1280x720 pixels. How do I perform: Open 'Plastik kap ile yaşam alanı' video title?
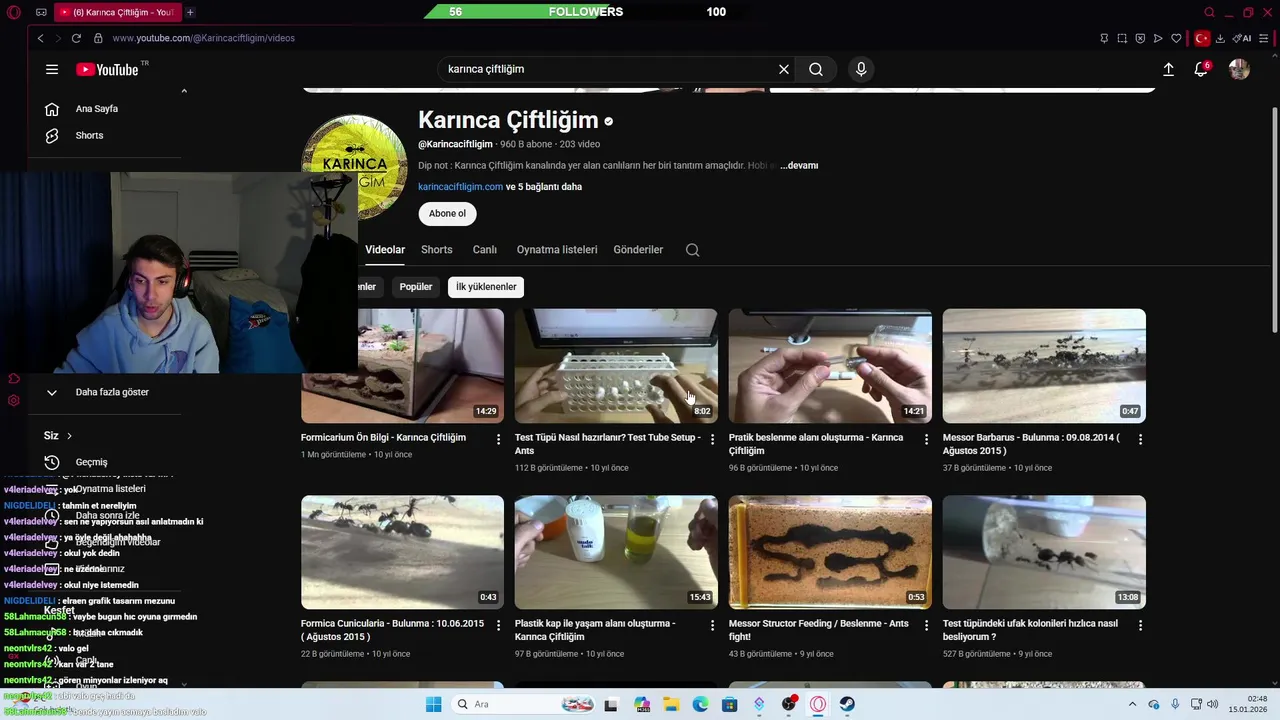(x=595, y=630)
